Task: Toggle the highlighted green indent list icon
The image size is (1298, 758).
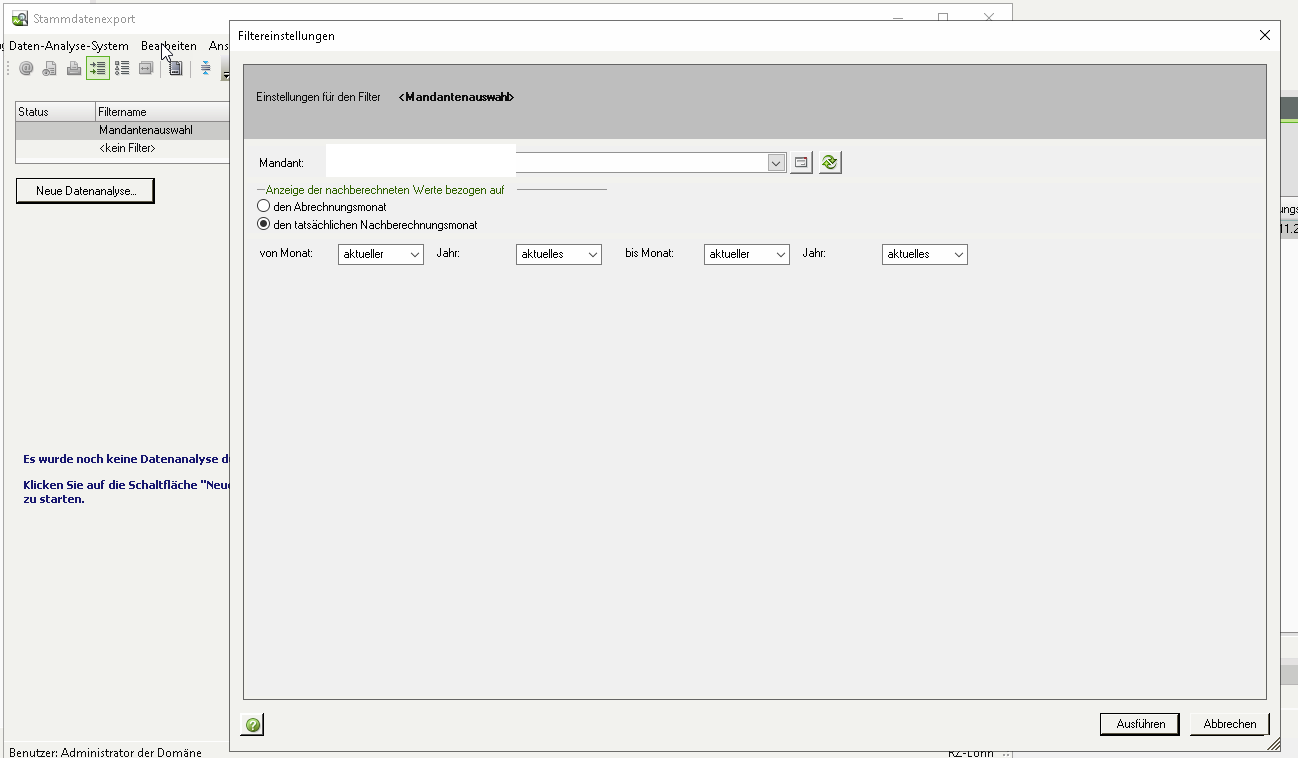Action: (x=97, y=68)
